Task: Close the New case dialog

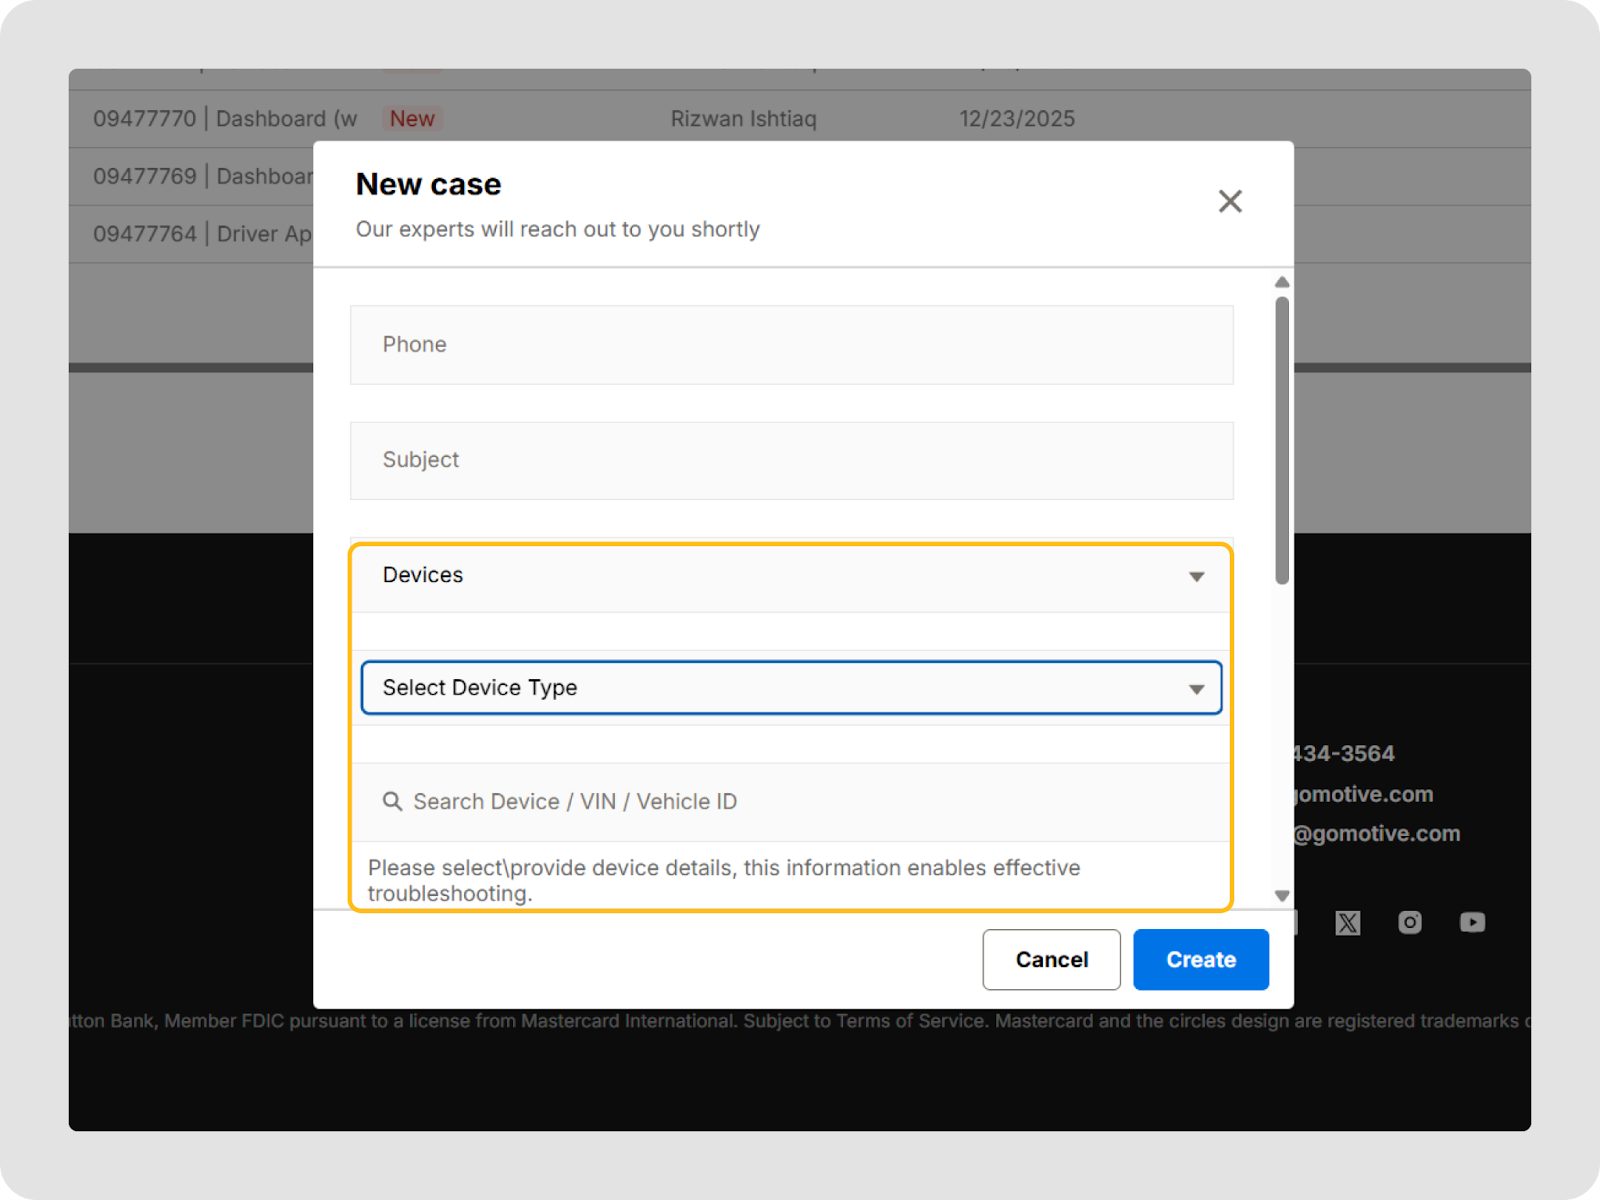Action: tap(1230, 201)
